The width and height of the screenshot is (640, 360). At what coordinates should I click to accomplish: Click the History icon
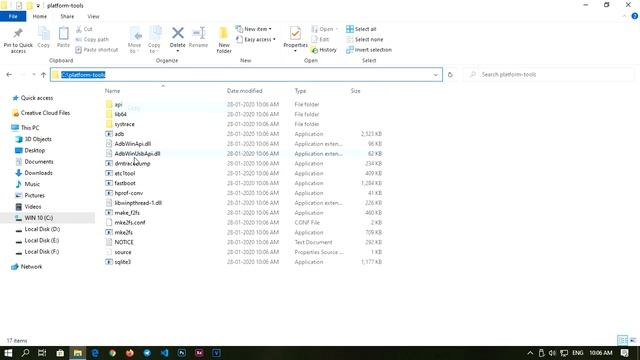click(314, 50)
